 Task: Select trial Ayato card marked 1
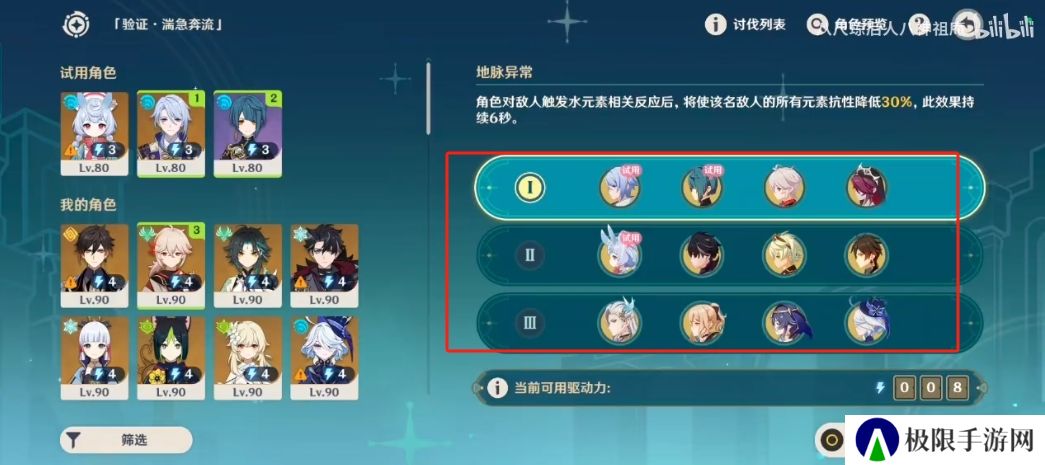point(171,134)
